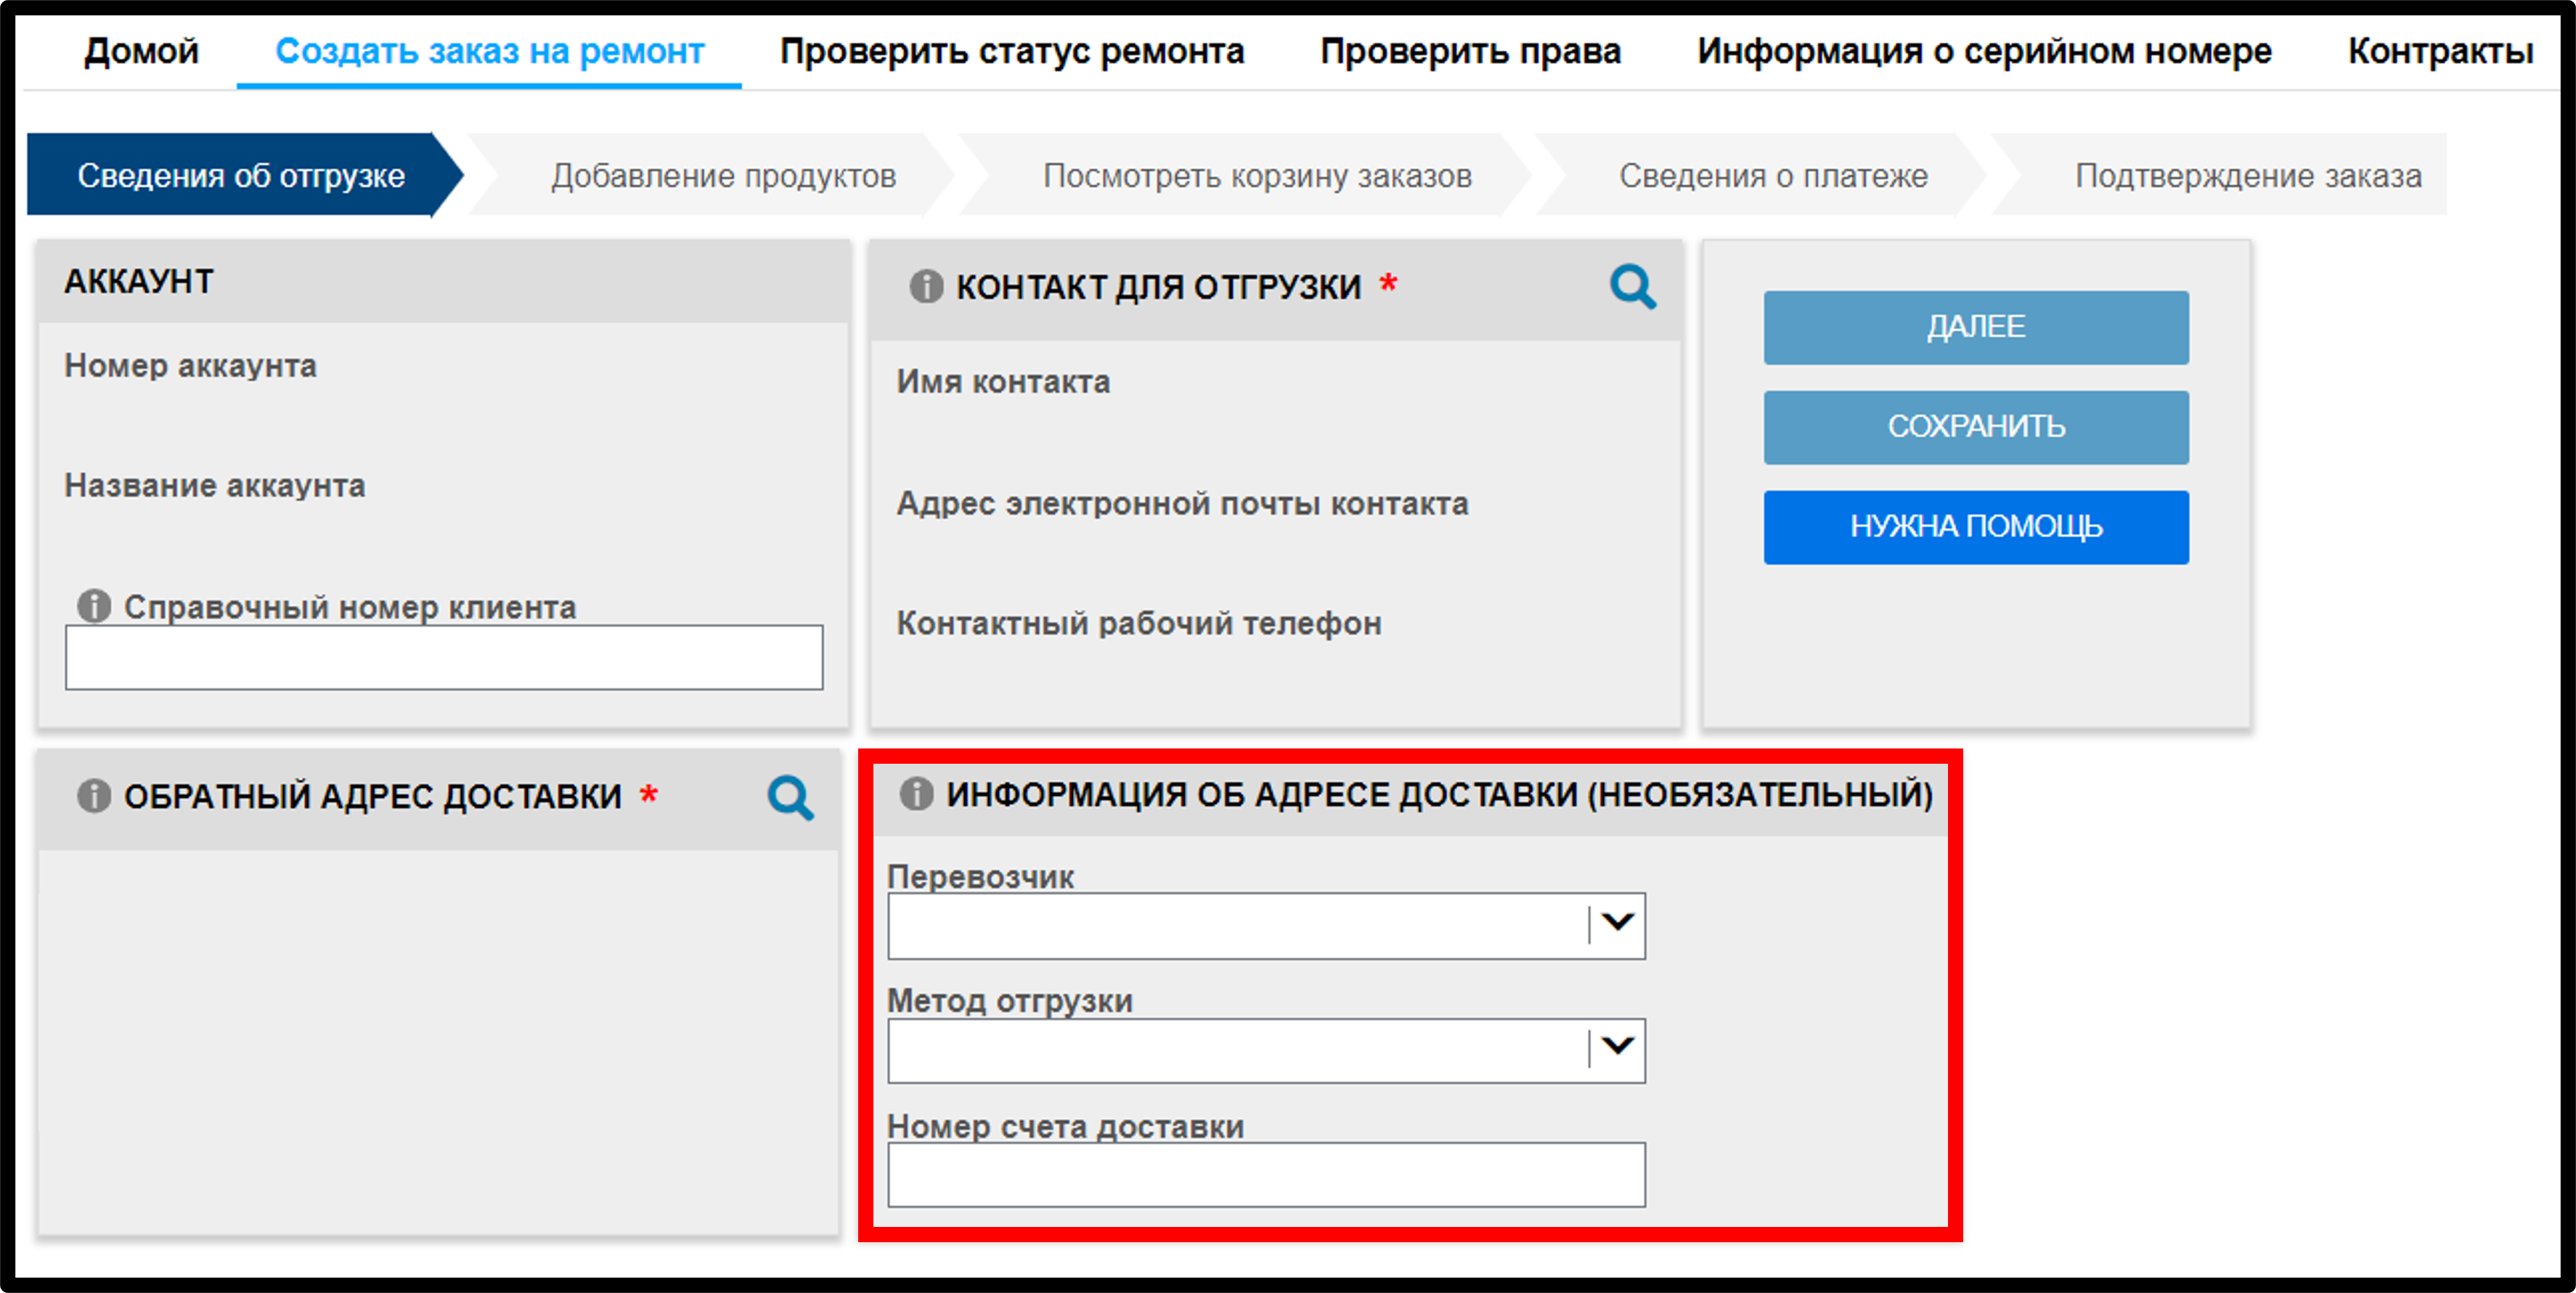
Task: Go to Посмотреть корзину заказов step
Action: (x=1257, y=175)
